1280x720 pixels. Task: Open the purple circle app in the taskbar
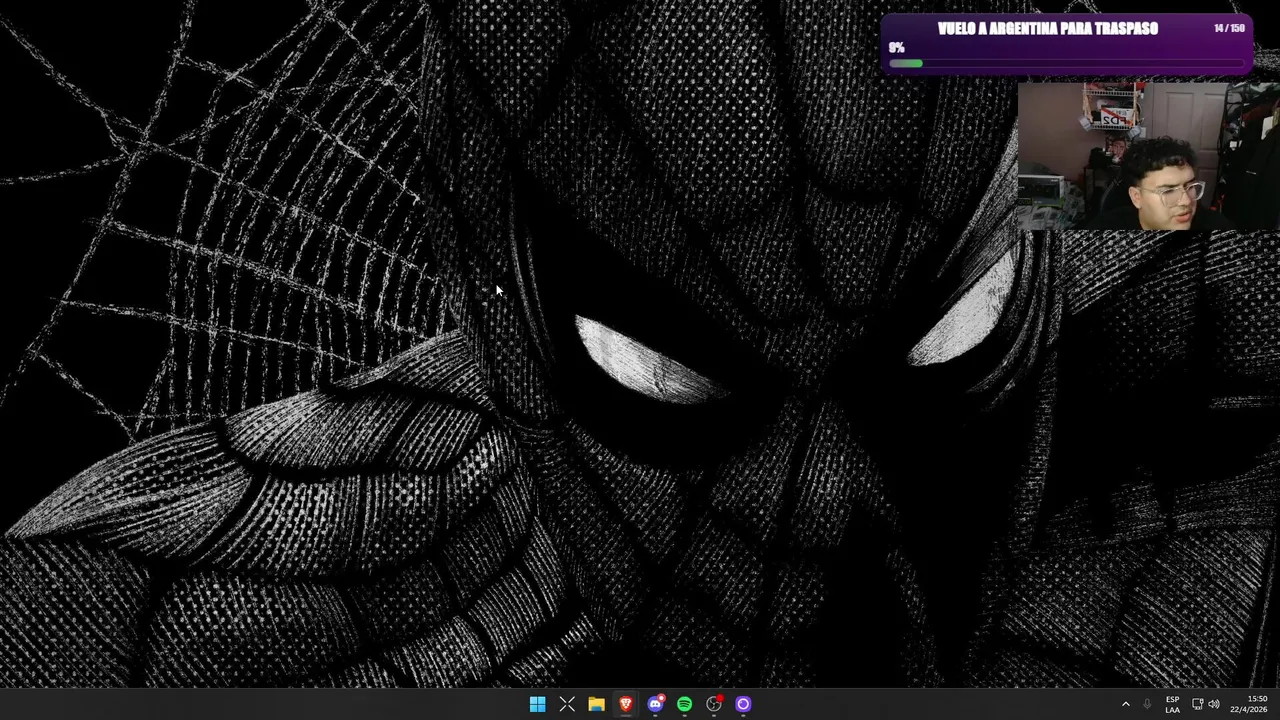[x=743, y=704]
